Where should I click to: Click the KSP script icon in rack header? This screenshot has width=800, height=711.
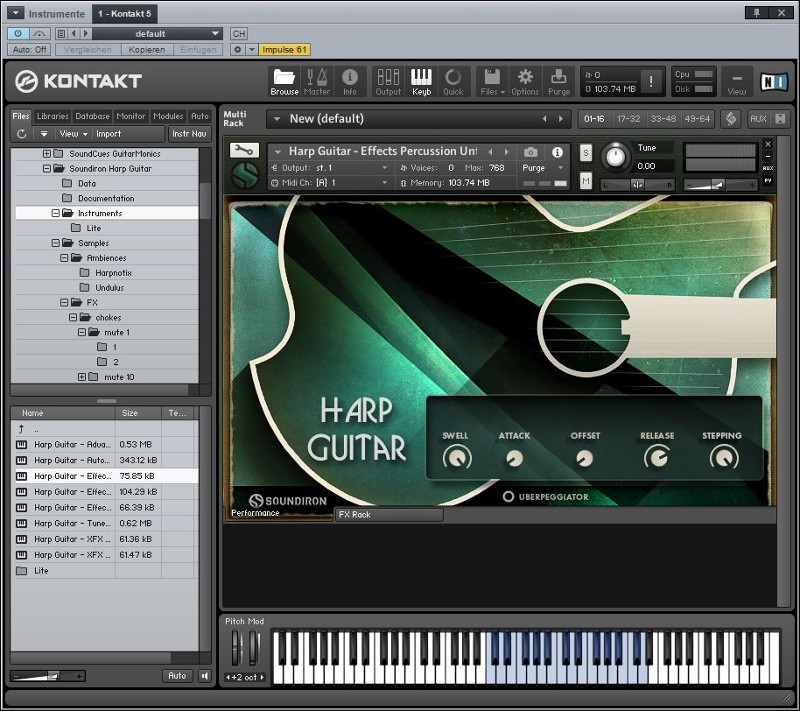(x=731, y=119)
